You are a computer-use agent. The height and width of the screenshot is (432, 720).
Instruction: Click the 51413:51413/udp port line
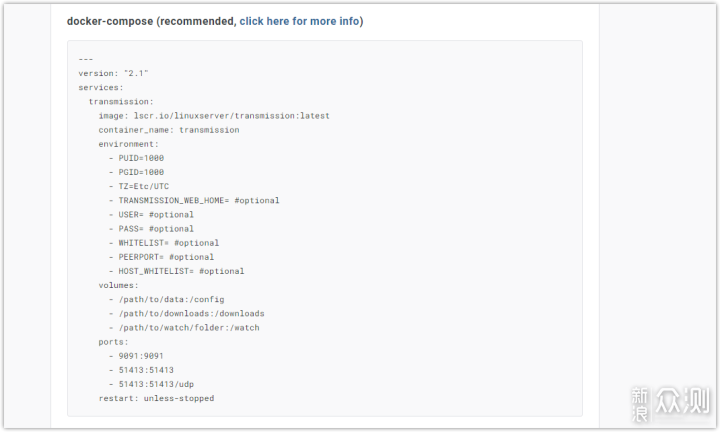pyautogui.click(x=151, y=384)
